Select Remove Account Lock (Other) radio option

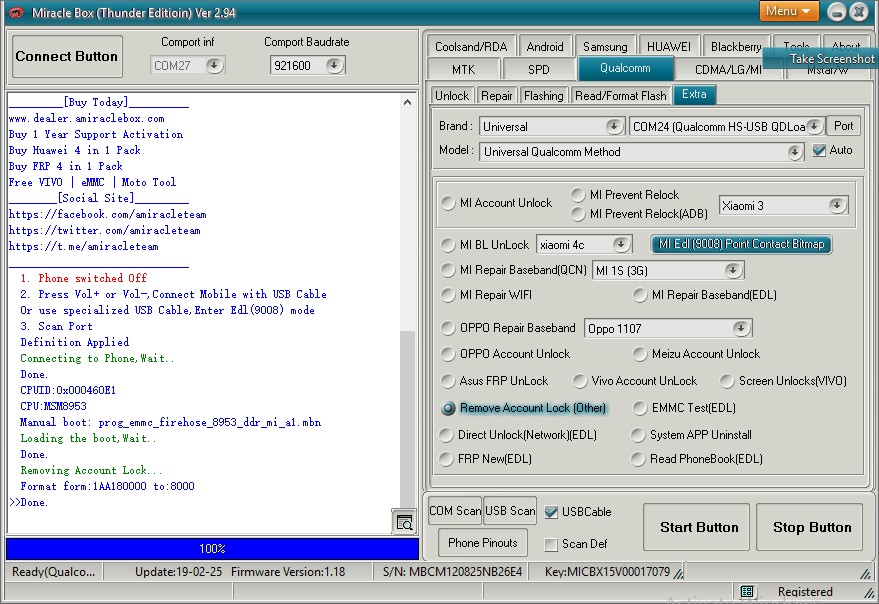(x=448, y=408)
